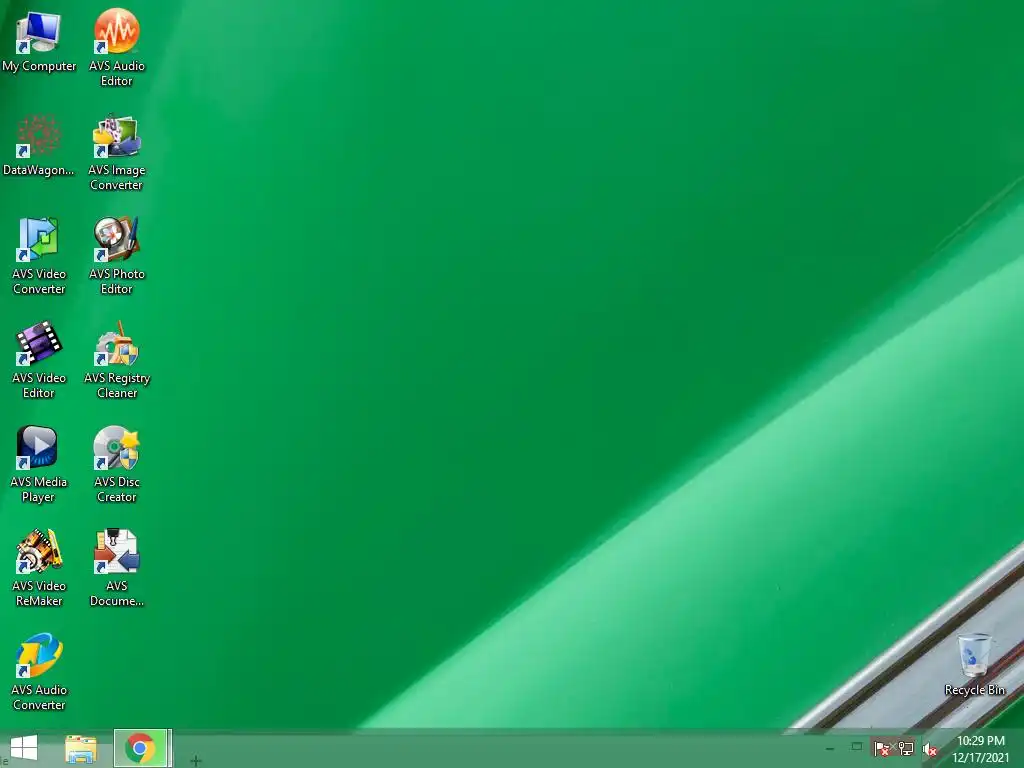Switch to Google Chrome in the taskbar

click(140, 748)
